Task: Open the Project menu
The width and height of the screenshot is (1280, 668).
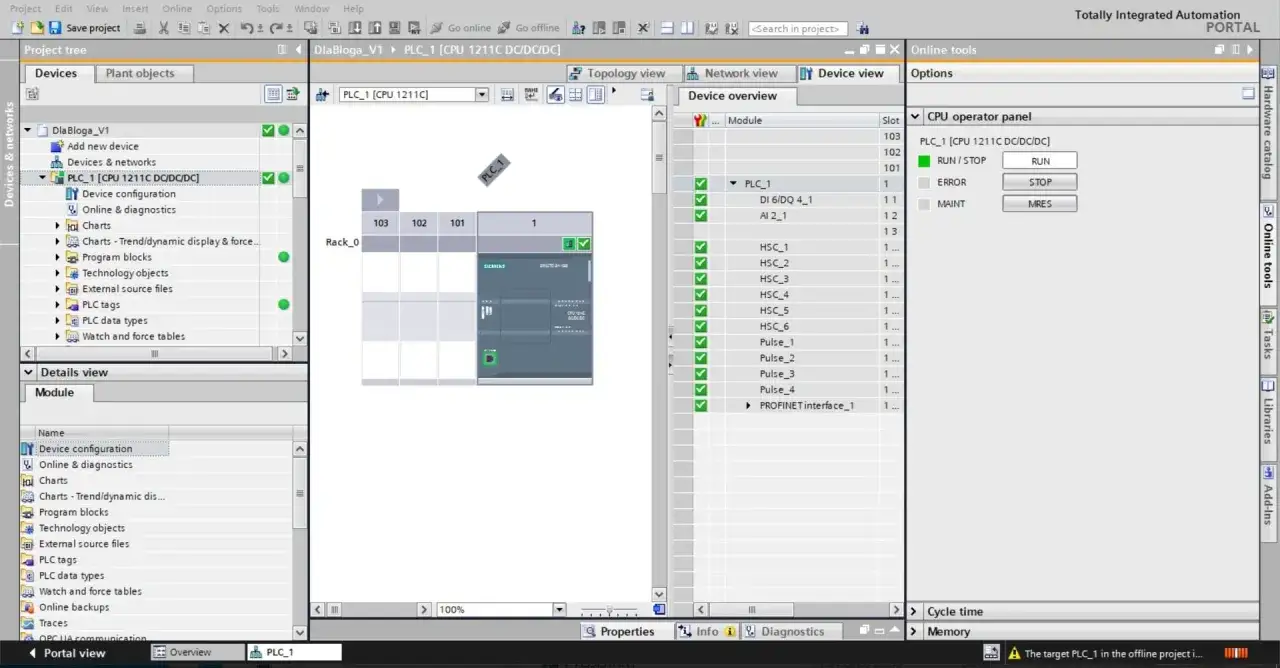Action: (x=25, y=8)
